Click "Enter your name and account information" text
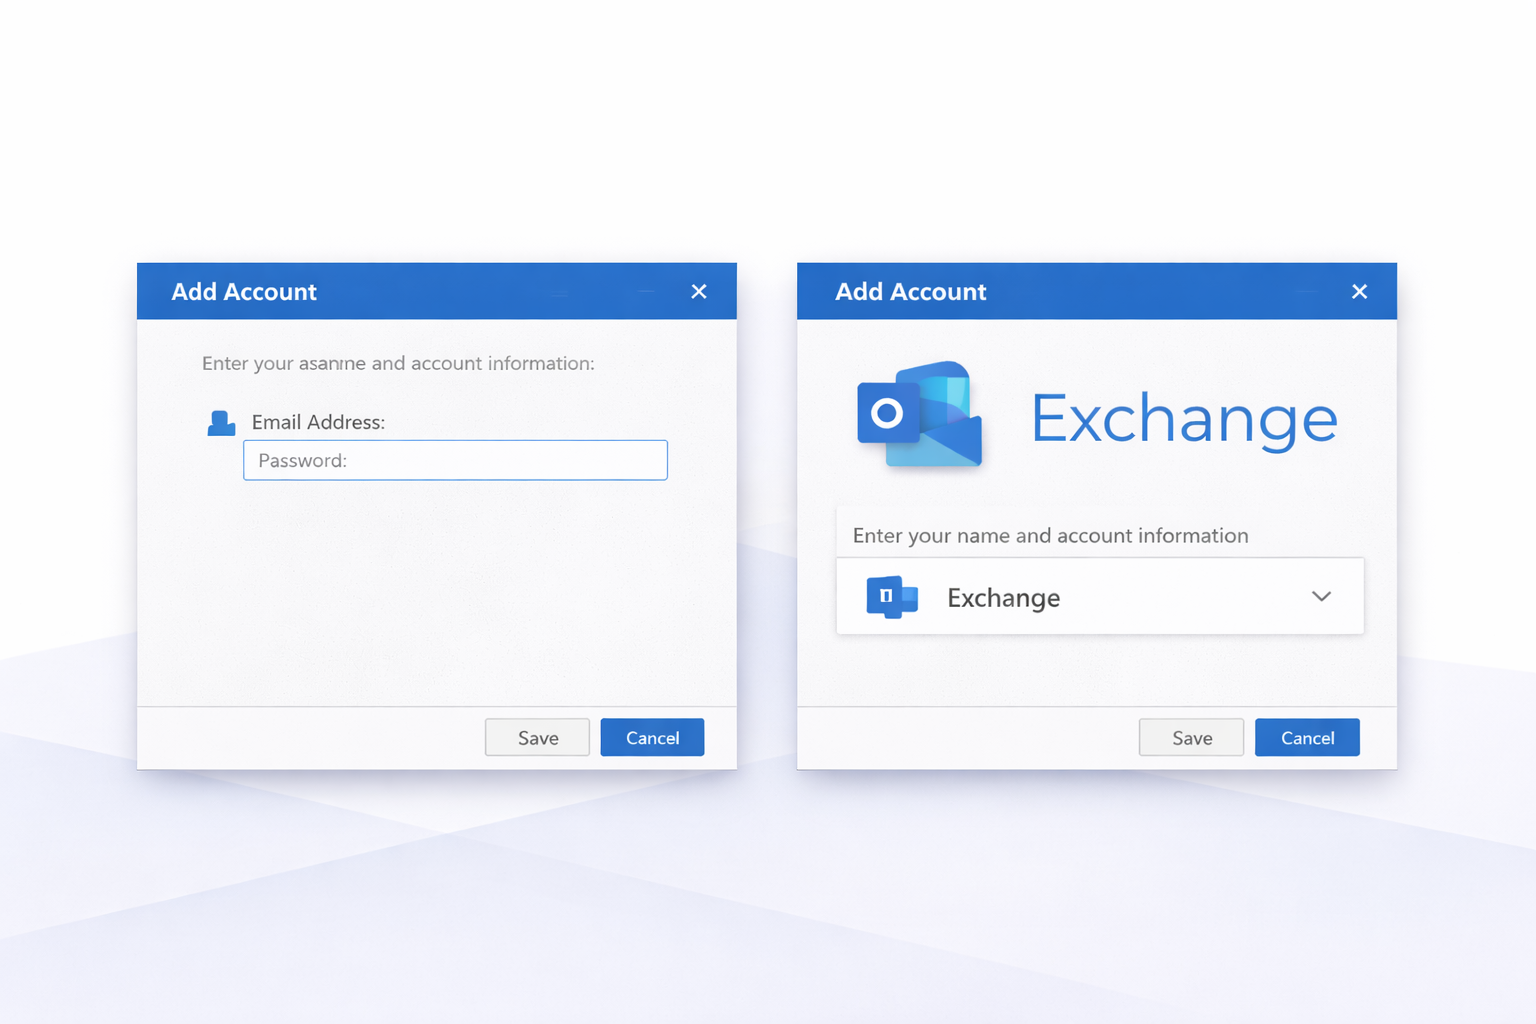 [x=1050, y=536]
